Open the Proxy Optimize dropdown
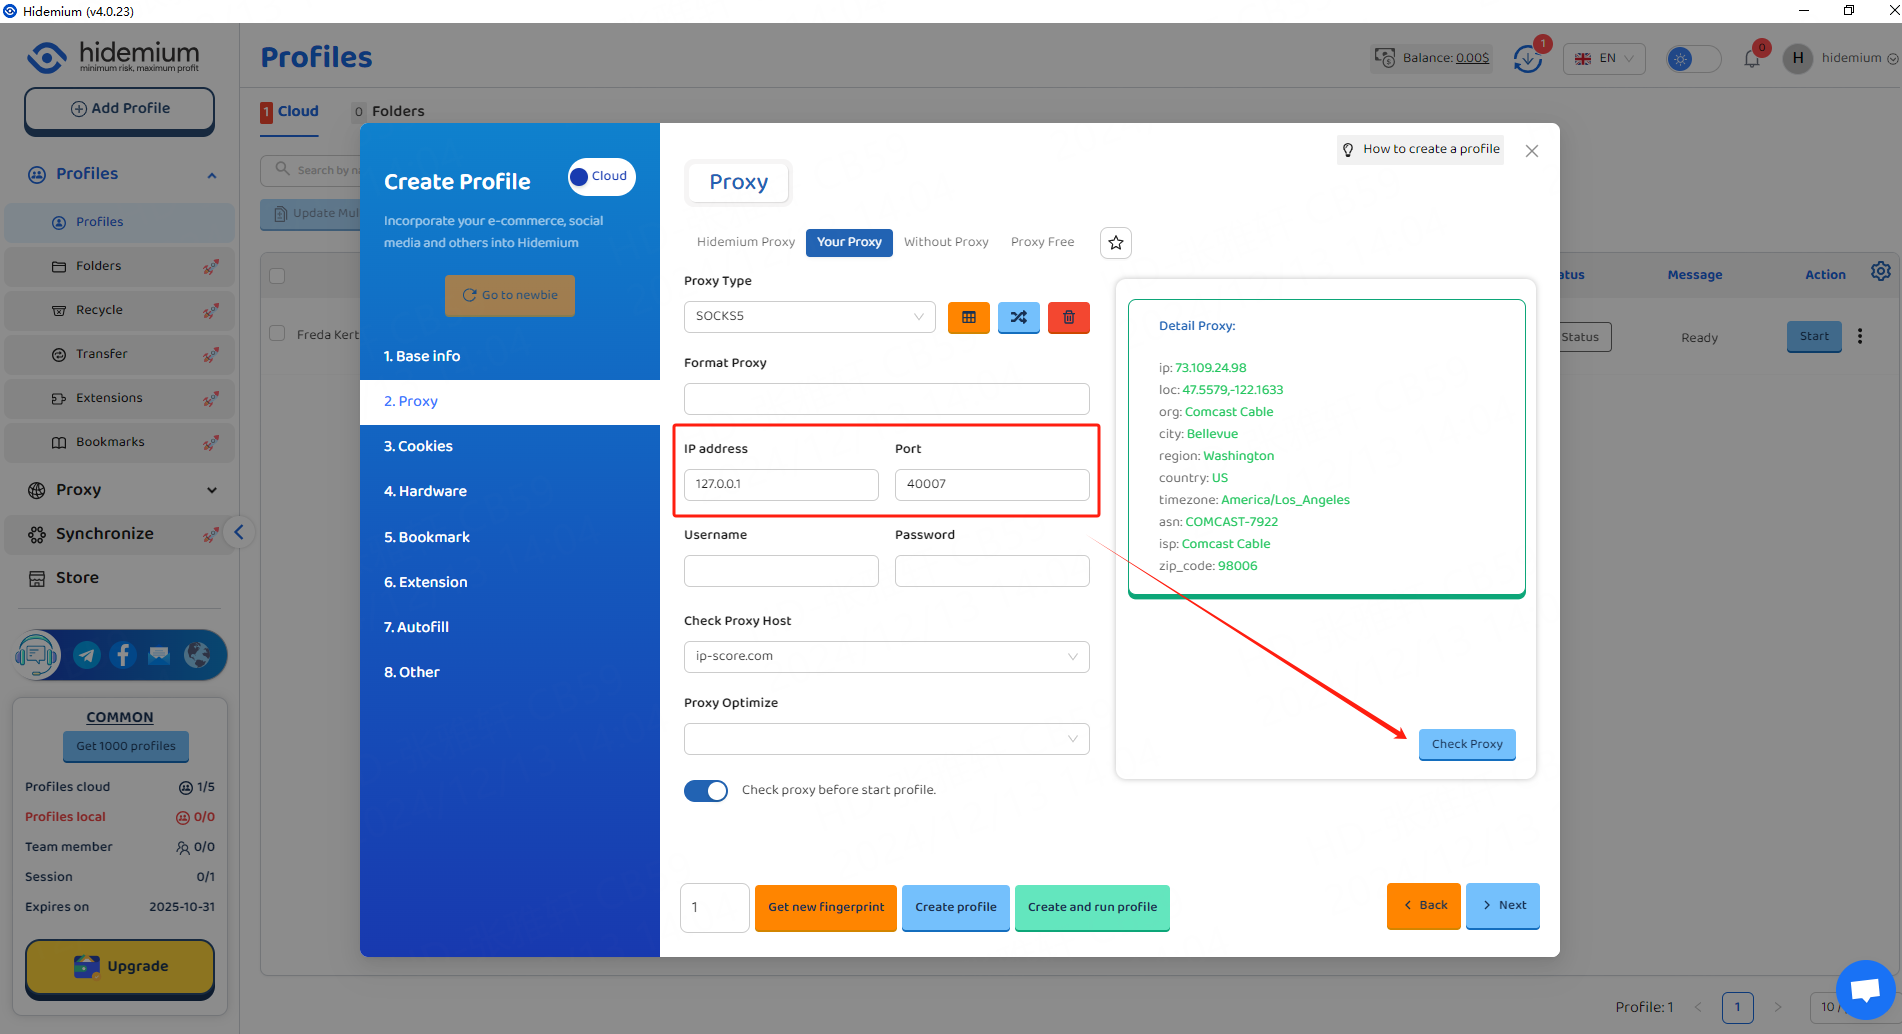Screen dimensions: 1902x1034 pyautogui.click(x=886, y=739)
